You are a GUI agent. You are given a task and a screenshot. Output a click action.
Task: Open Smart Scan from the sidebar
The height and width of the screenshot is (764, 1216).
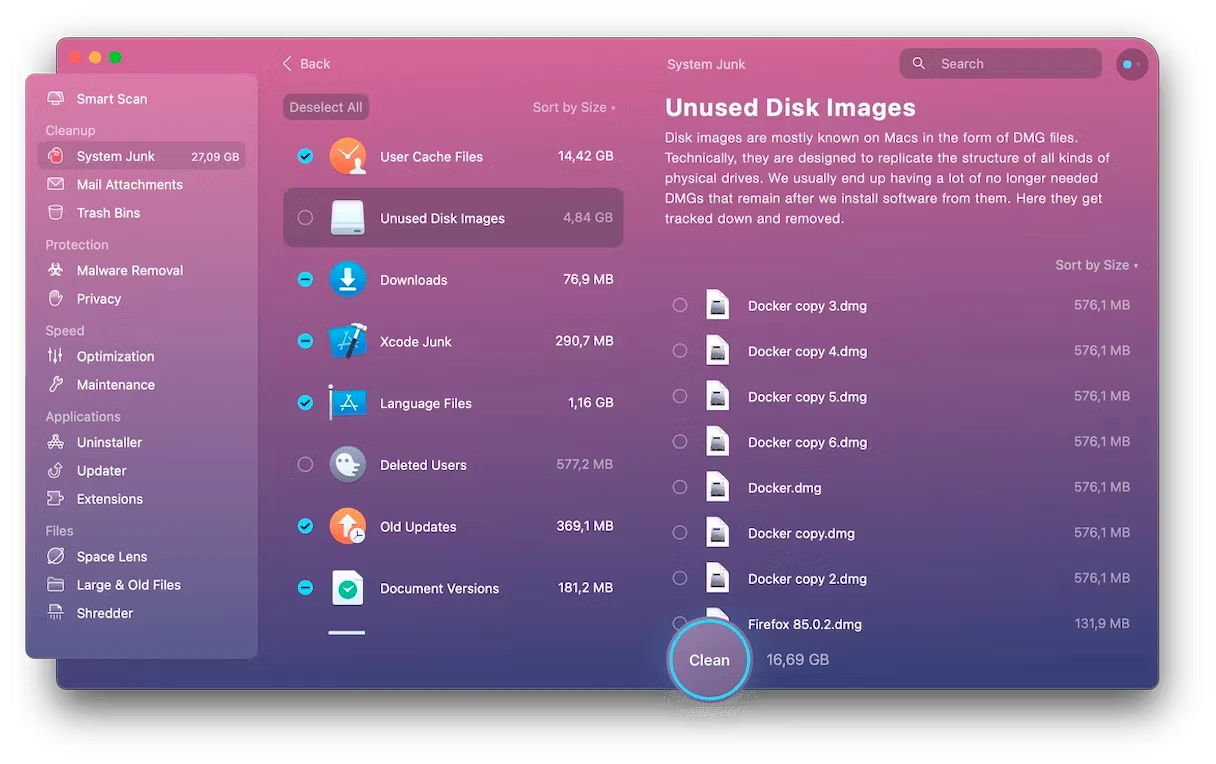tap(113, 98)
